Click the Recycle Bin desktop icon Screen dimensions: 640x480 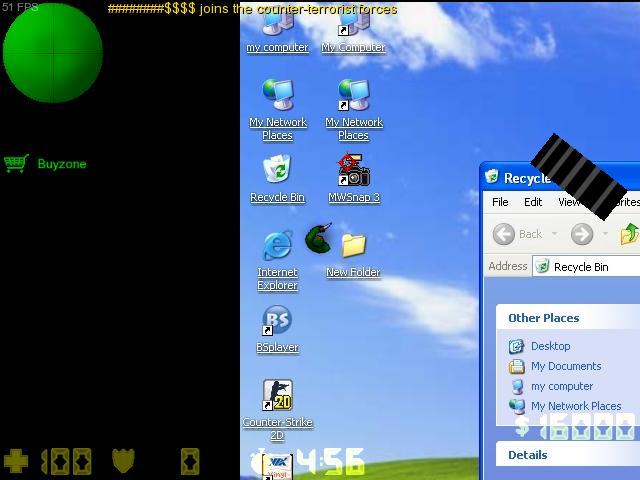pos(277,169)
